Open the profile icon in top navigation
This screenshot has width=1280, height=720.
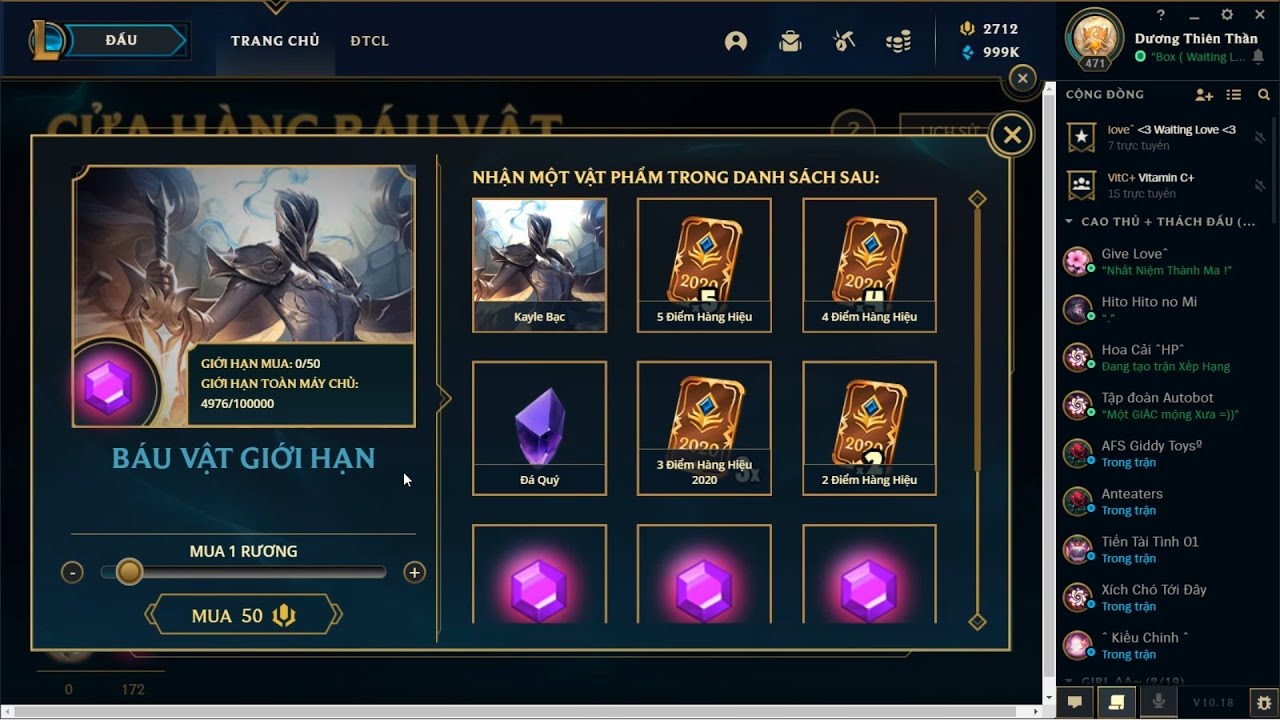coord(736,41)
